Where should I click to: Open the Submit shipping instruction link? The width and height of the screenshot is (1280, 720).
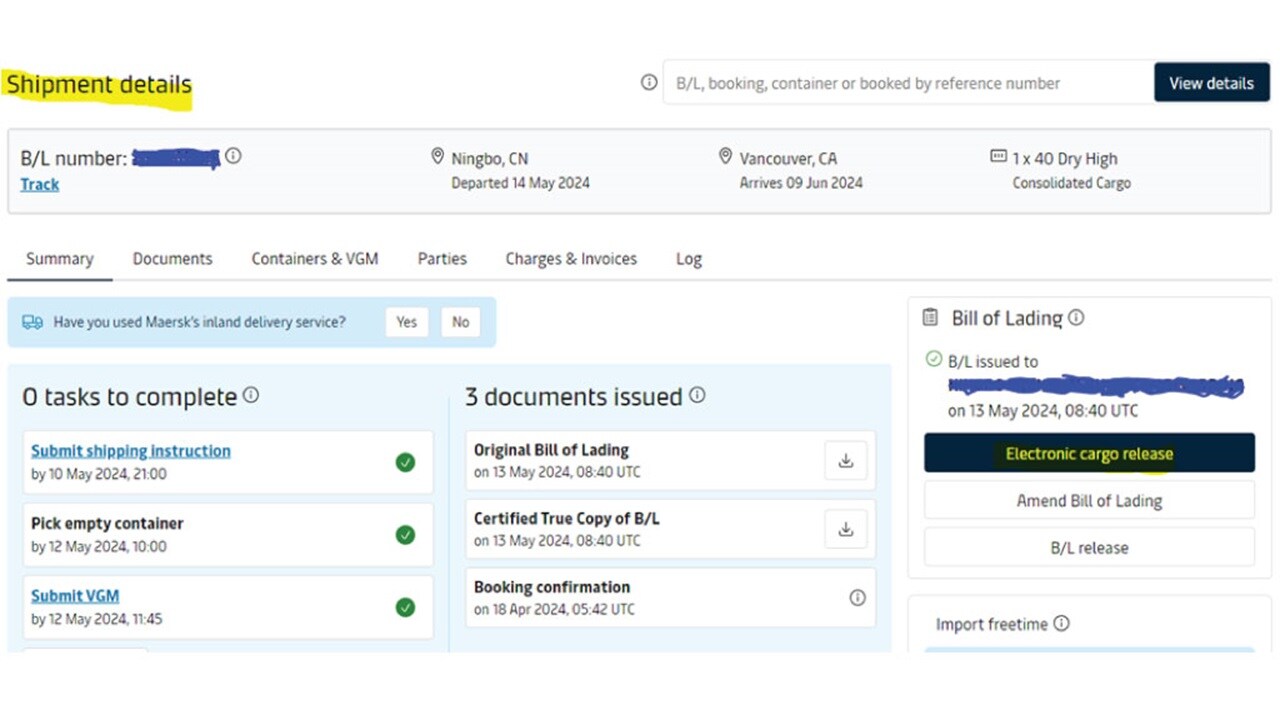tap(131, 451)
